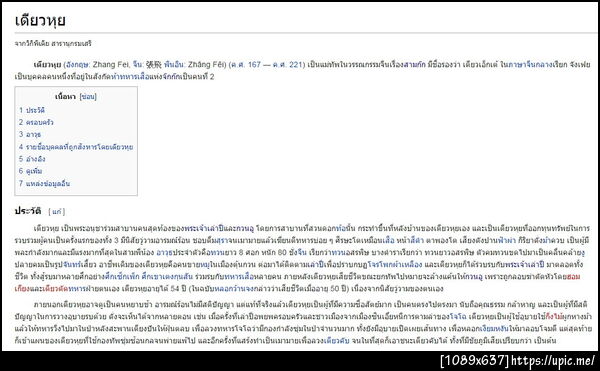600x371 pixels.
Task: Click the page title เตียวหุย
Action: [40, 20]
